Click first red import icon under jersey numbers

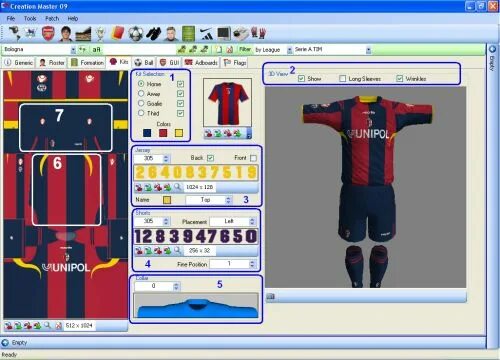139,187
